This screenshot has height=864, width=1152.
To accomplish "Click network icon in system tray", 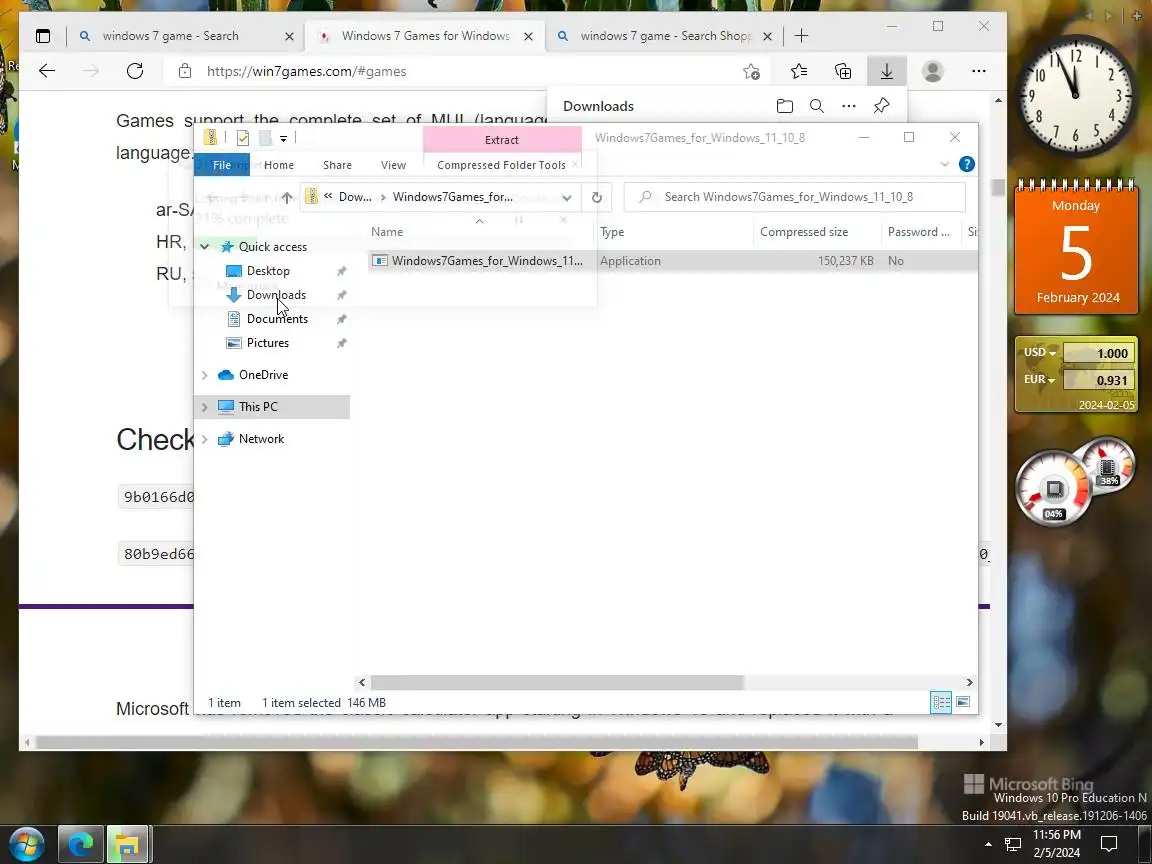I will (x=1013, y=844).
